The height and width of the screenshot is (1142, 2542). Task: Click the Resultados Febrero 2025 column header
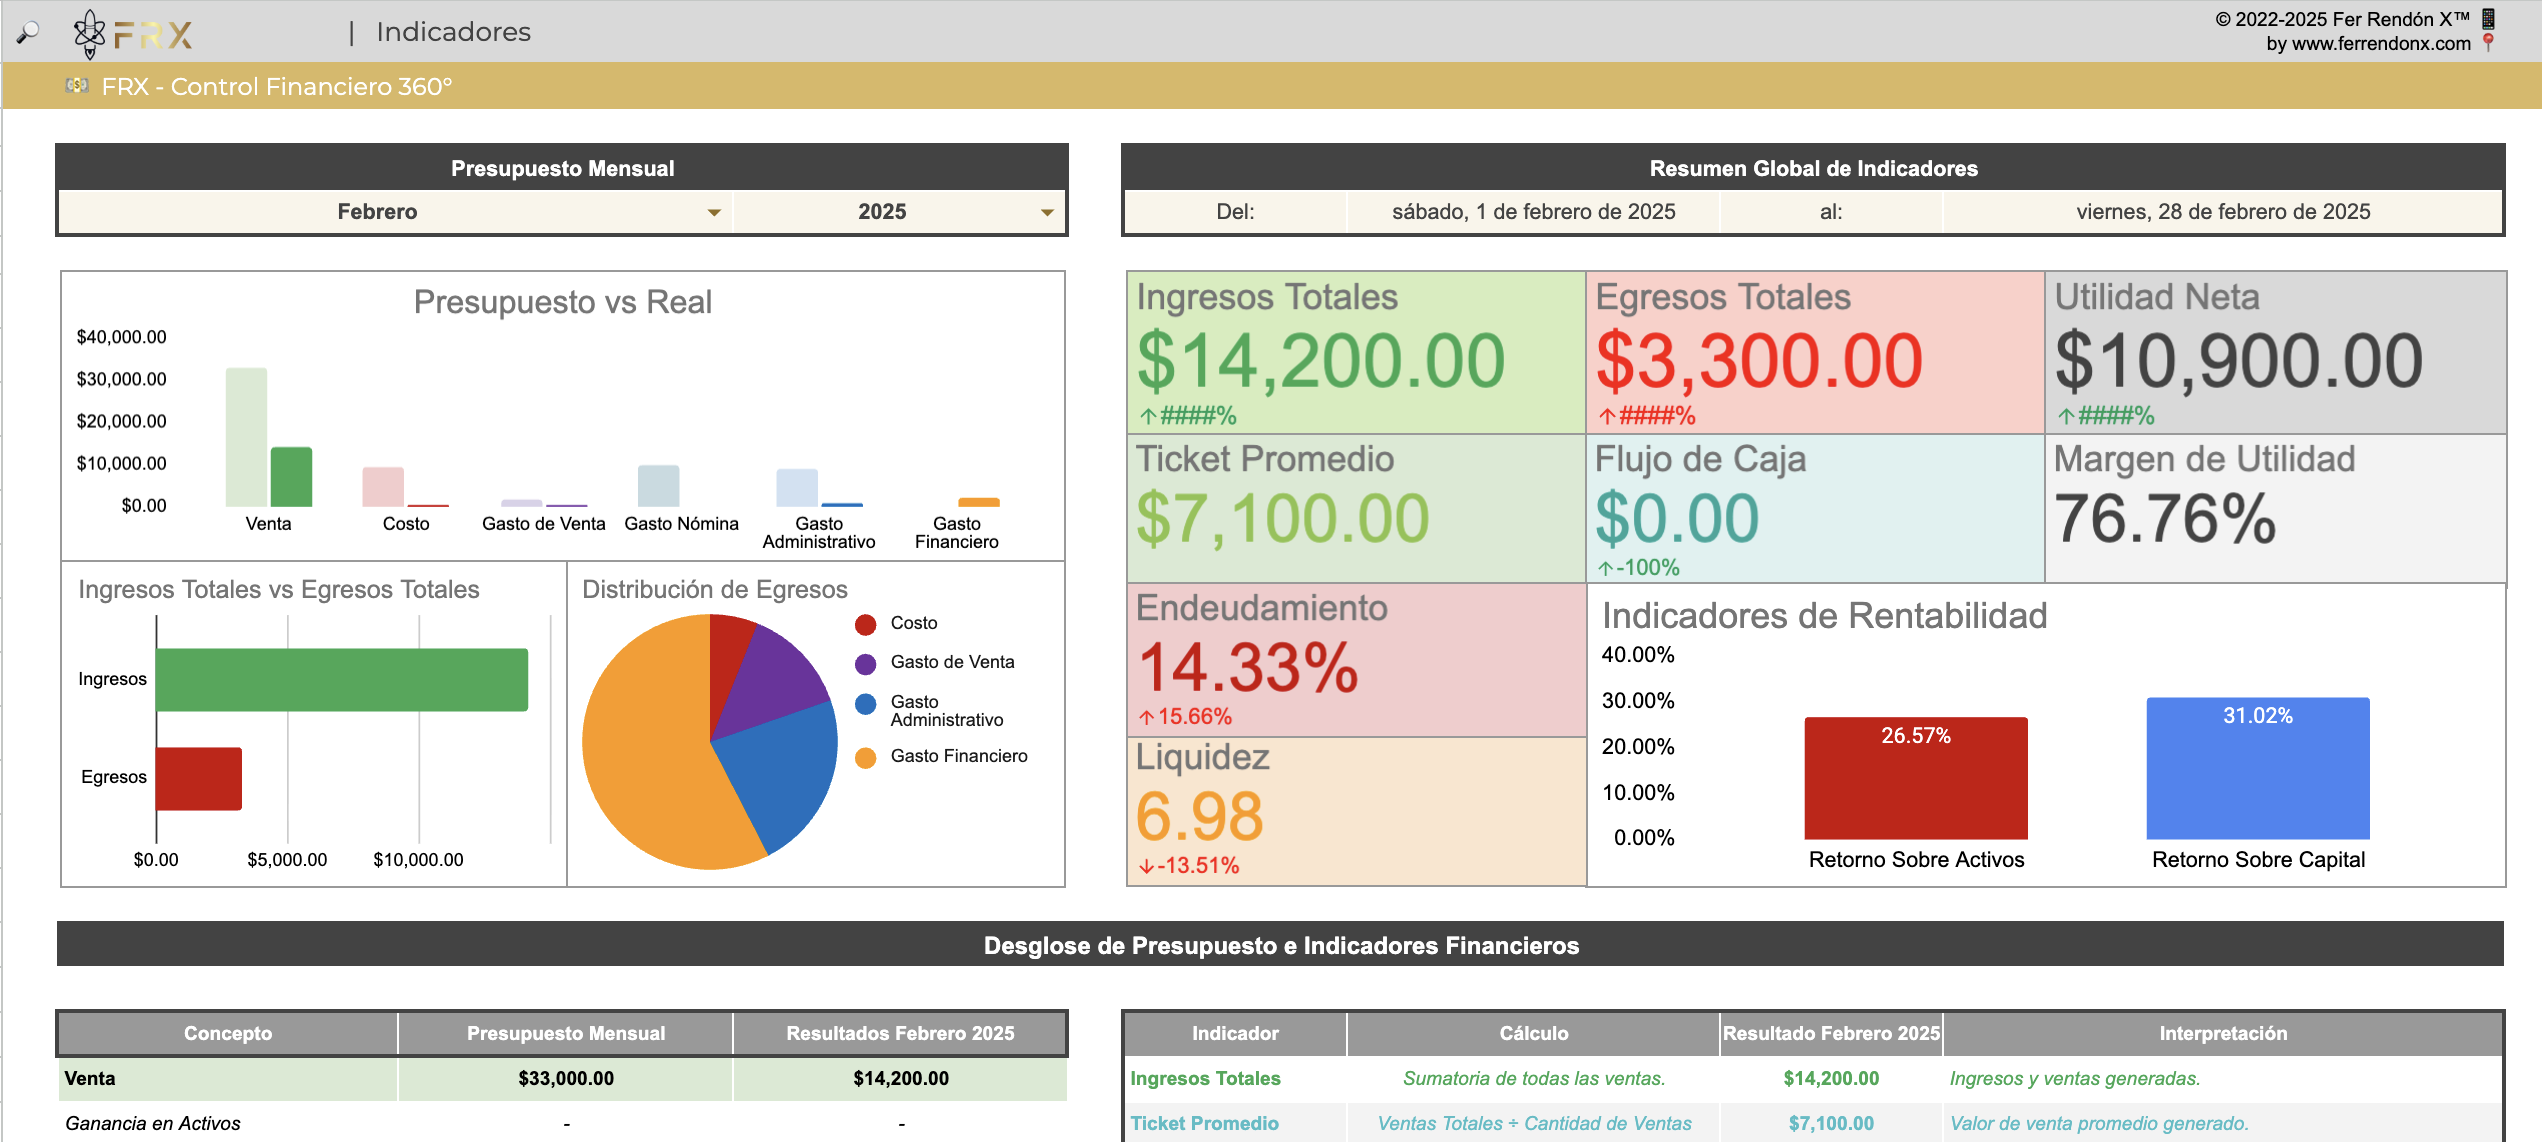click(900, 1033)
